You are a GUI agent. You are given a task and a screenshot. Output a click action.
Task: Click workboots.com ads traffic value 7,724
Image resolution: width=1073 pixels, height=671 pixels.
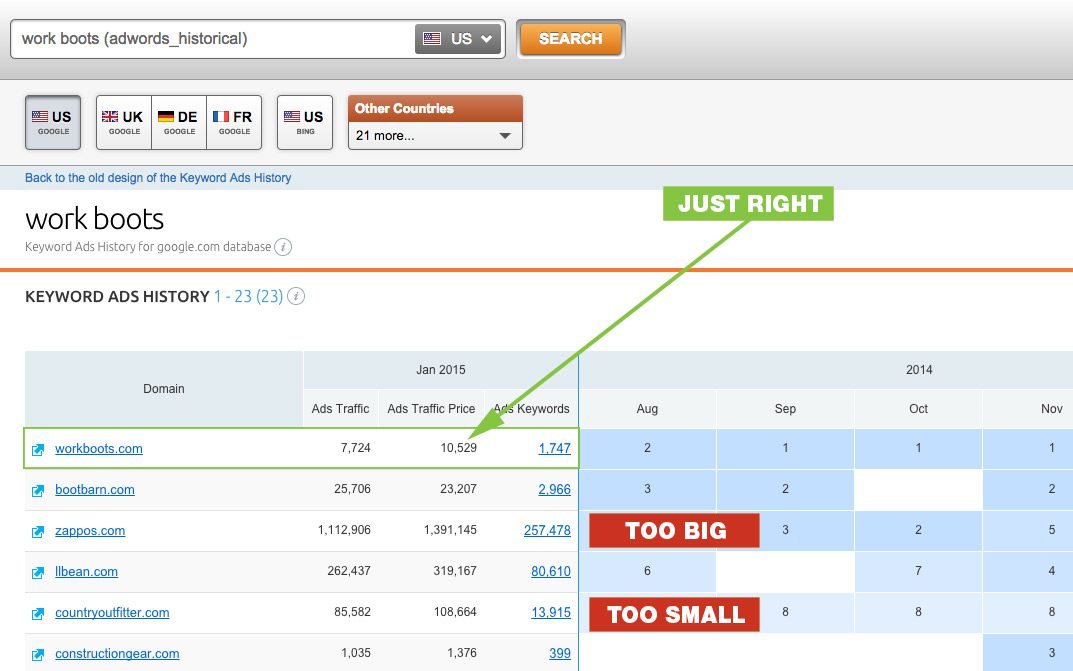356,449
